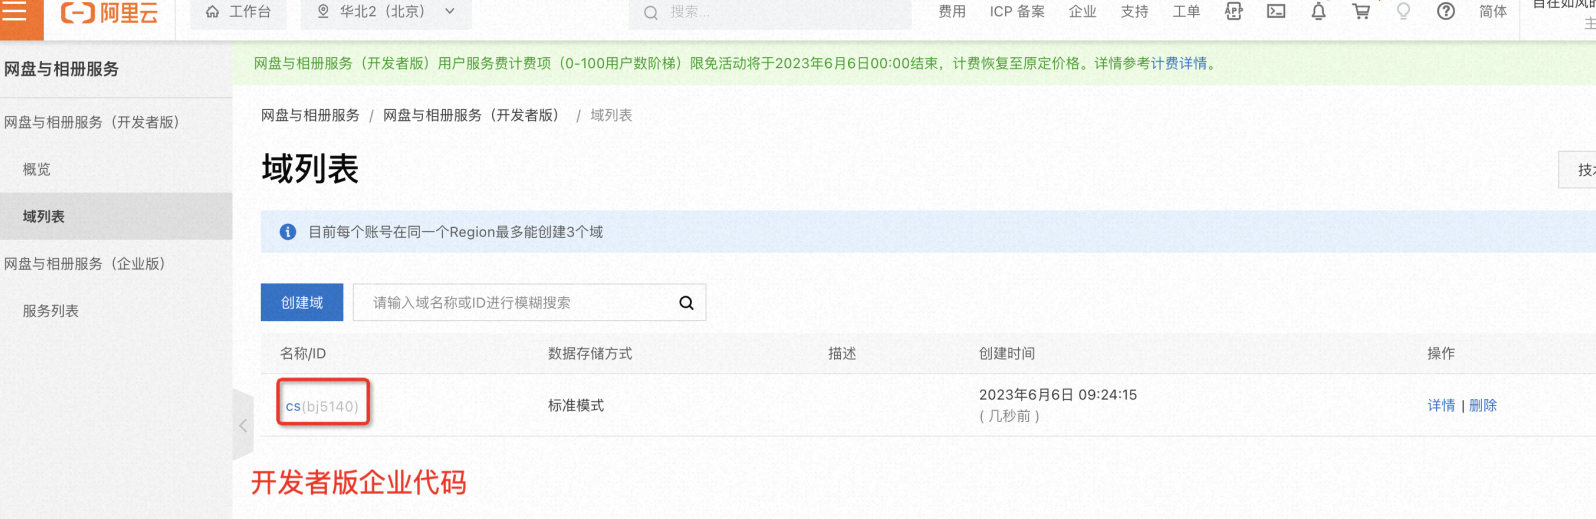The image size is (1596, 519).
Task: Launch the Cloud Shell terminal icon
Action: (1276, 12)
